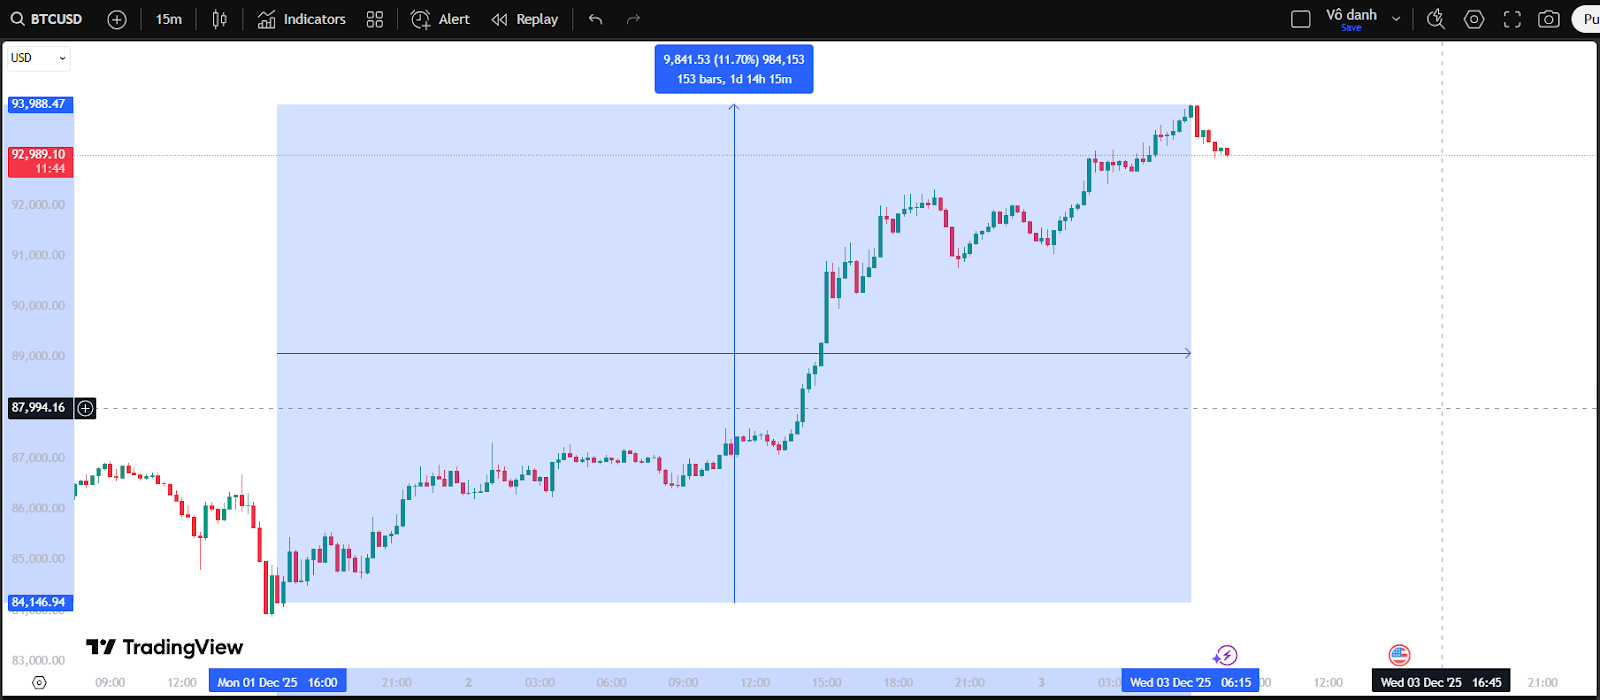Image resolution: width=1600 pixels, height=700 pixels.
Task: Expand the USD currency dropdown
Action: pyautogui.click(x=38, y=58)
